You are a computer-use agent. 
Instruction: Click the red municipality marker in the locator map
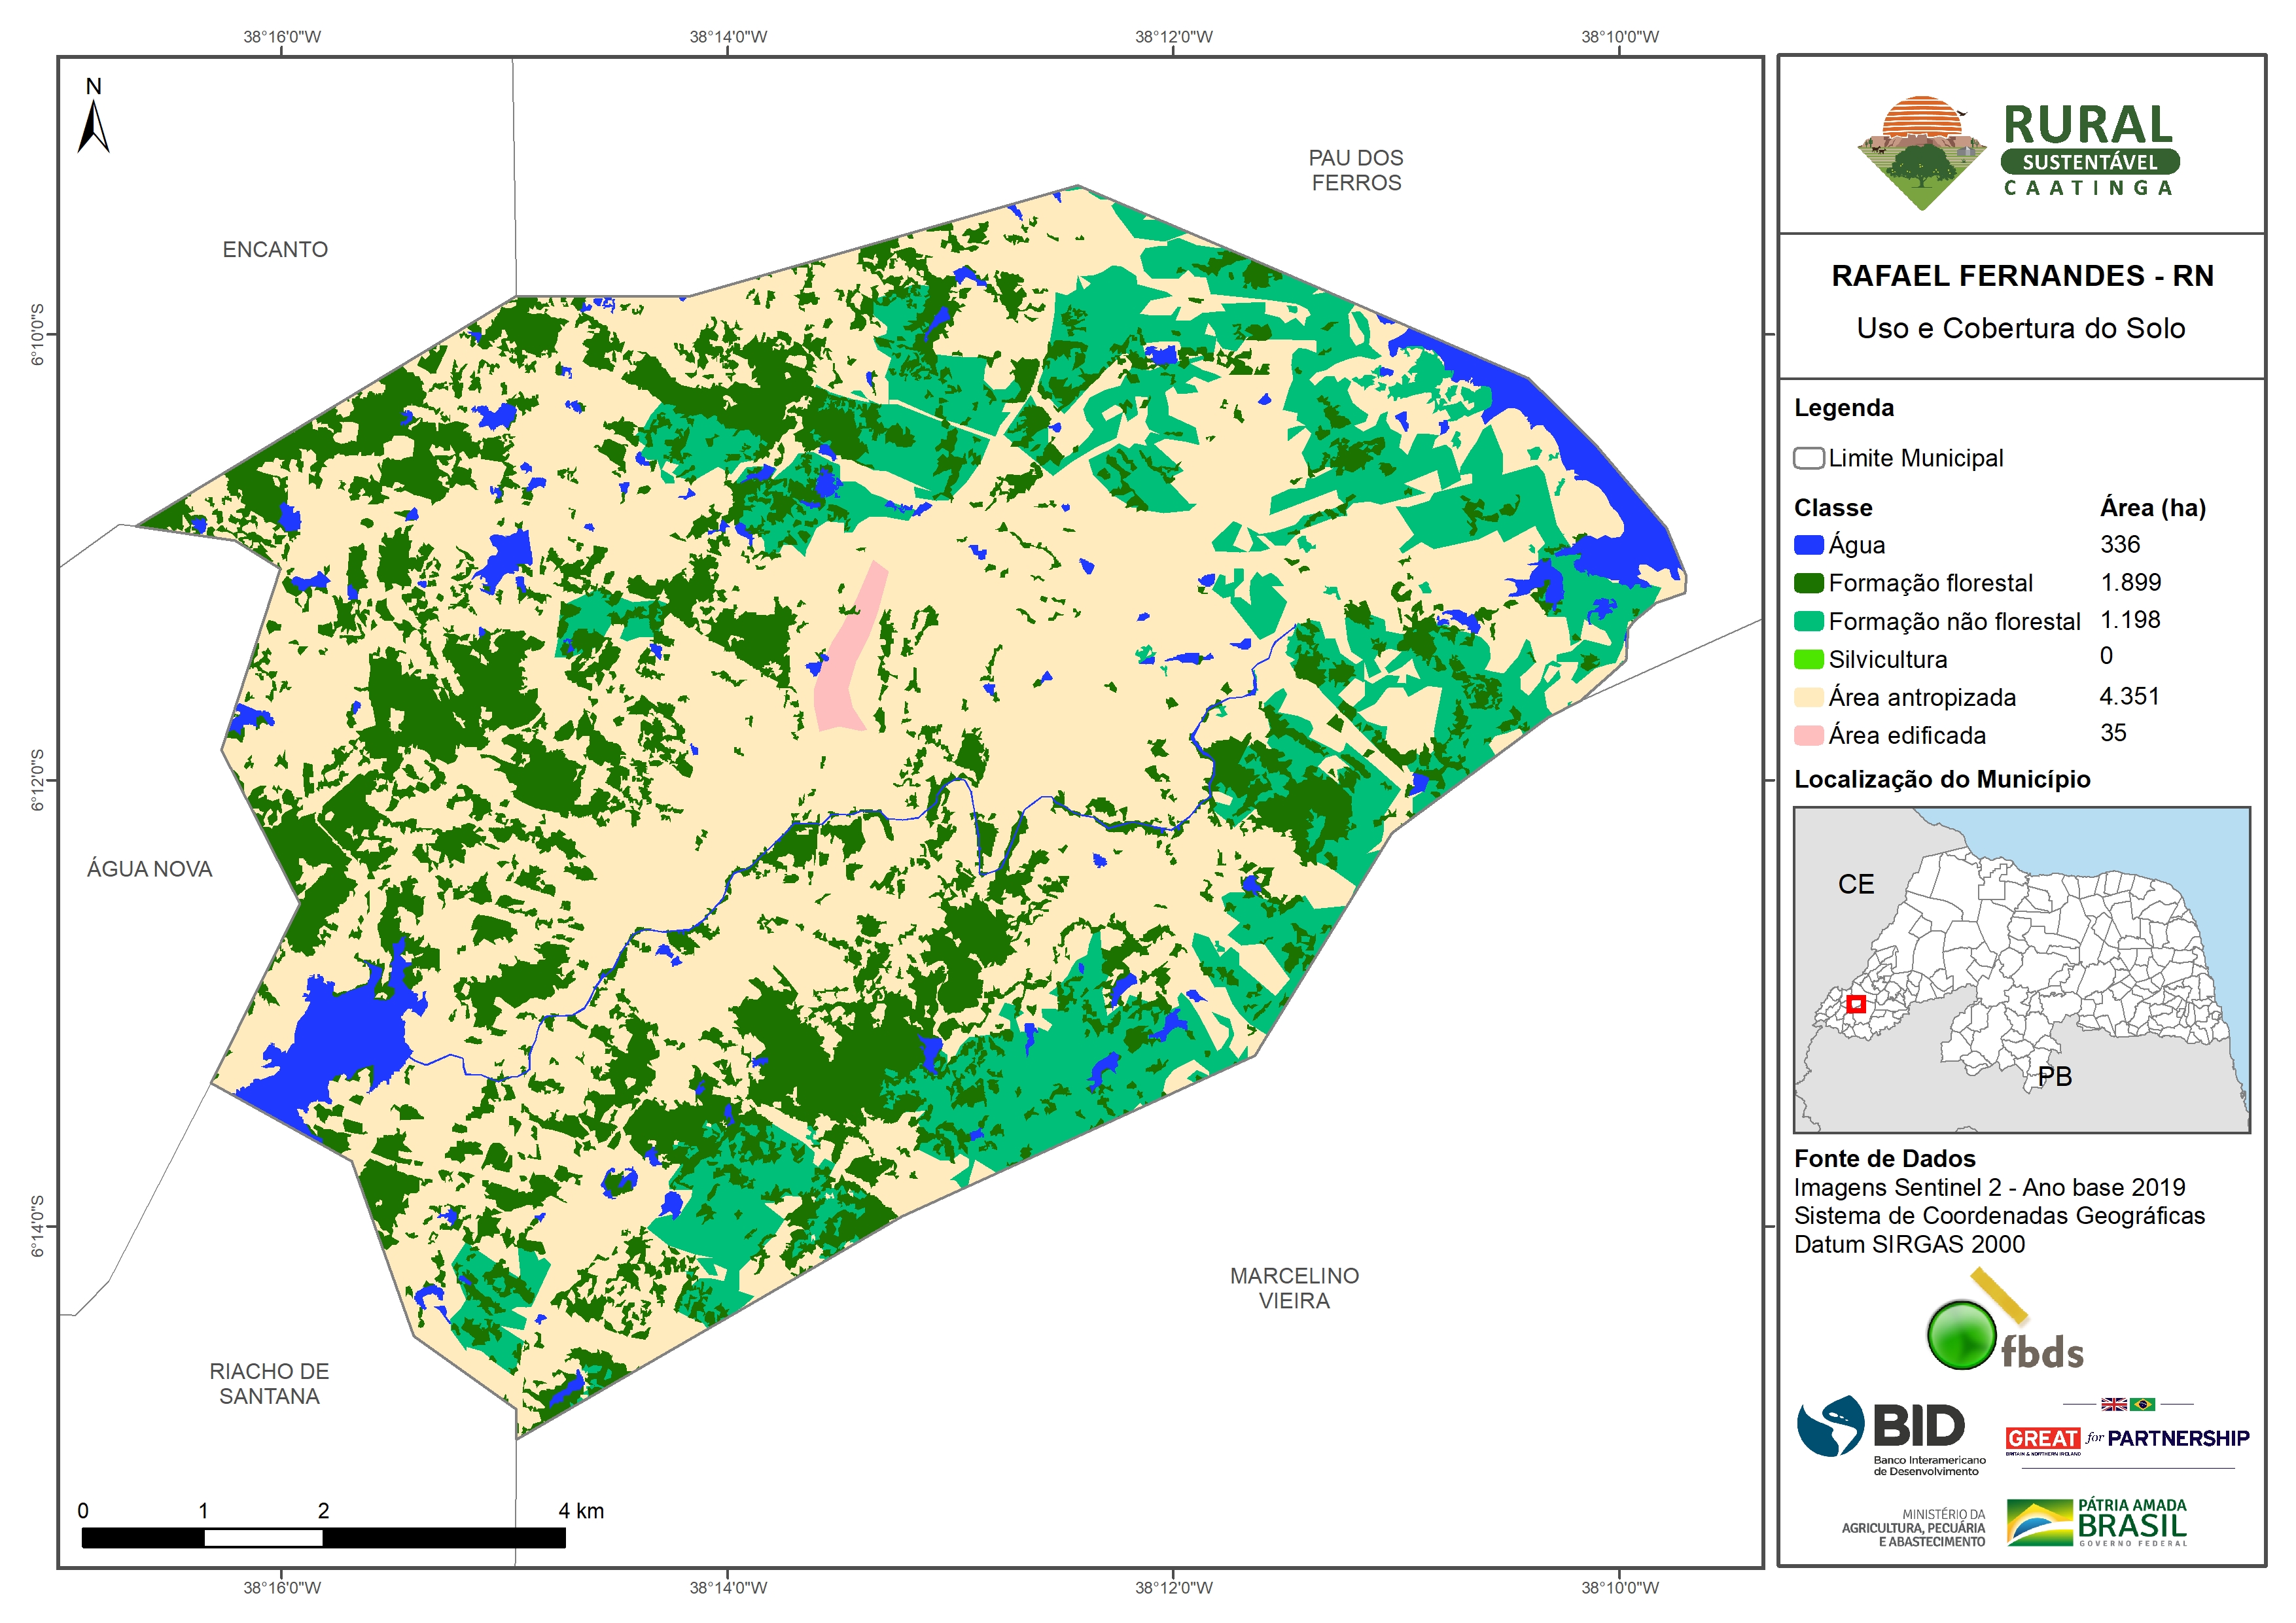tap(1856, 1004)
